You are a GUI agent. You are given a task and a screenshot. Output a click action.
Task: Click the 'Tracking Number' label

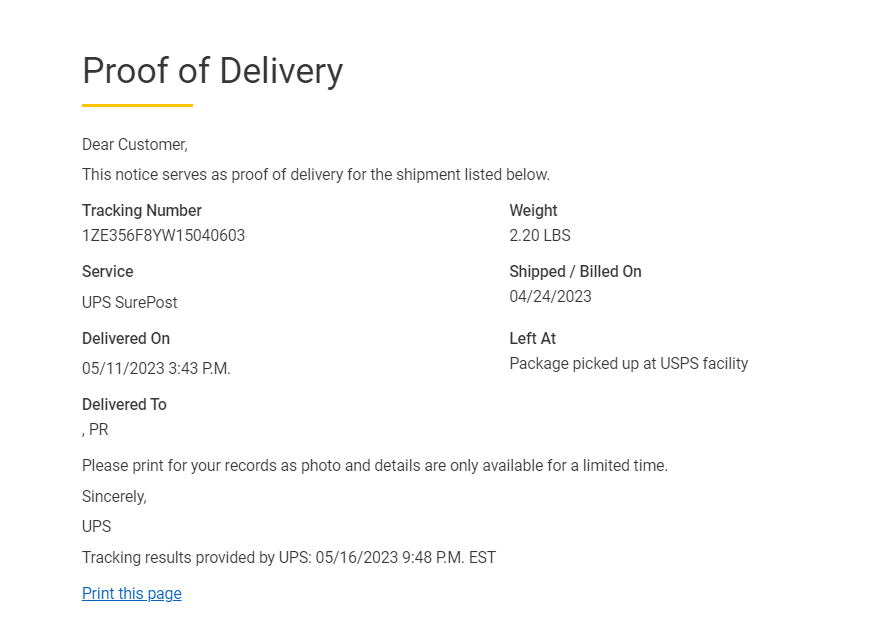141,211
